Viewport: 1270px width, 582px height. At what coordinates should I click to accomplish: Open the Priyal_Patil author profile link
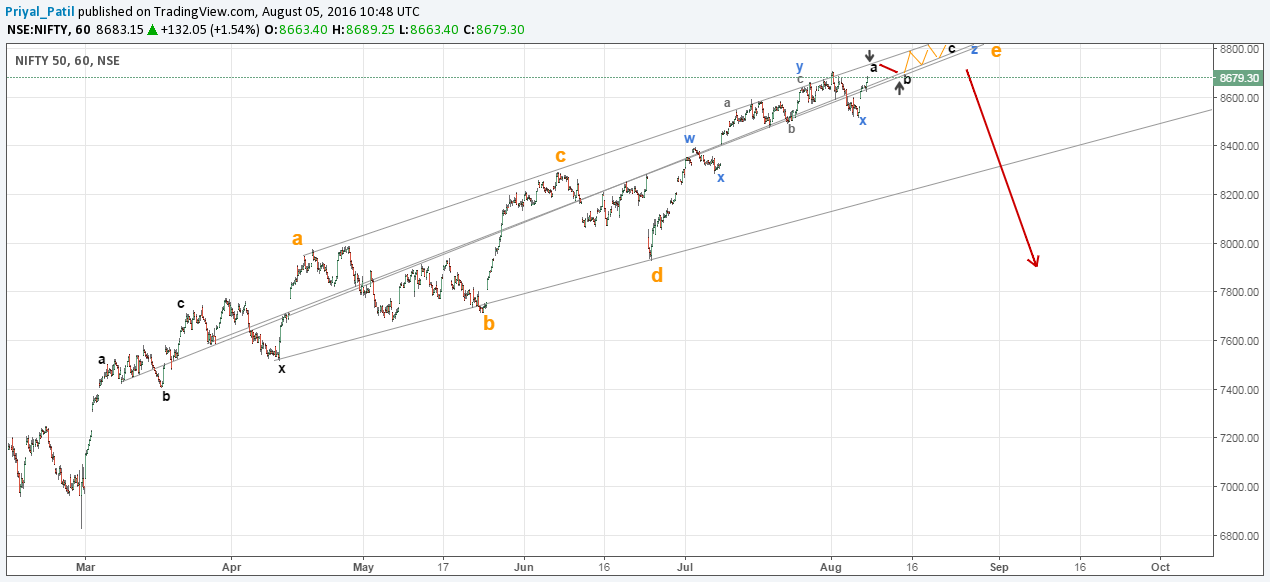[x=40, y=11]
